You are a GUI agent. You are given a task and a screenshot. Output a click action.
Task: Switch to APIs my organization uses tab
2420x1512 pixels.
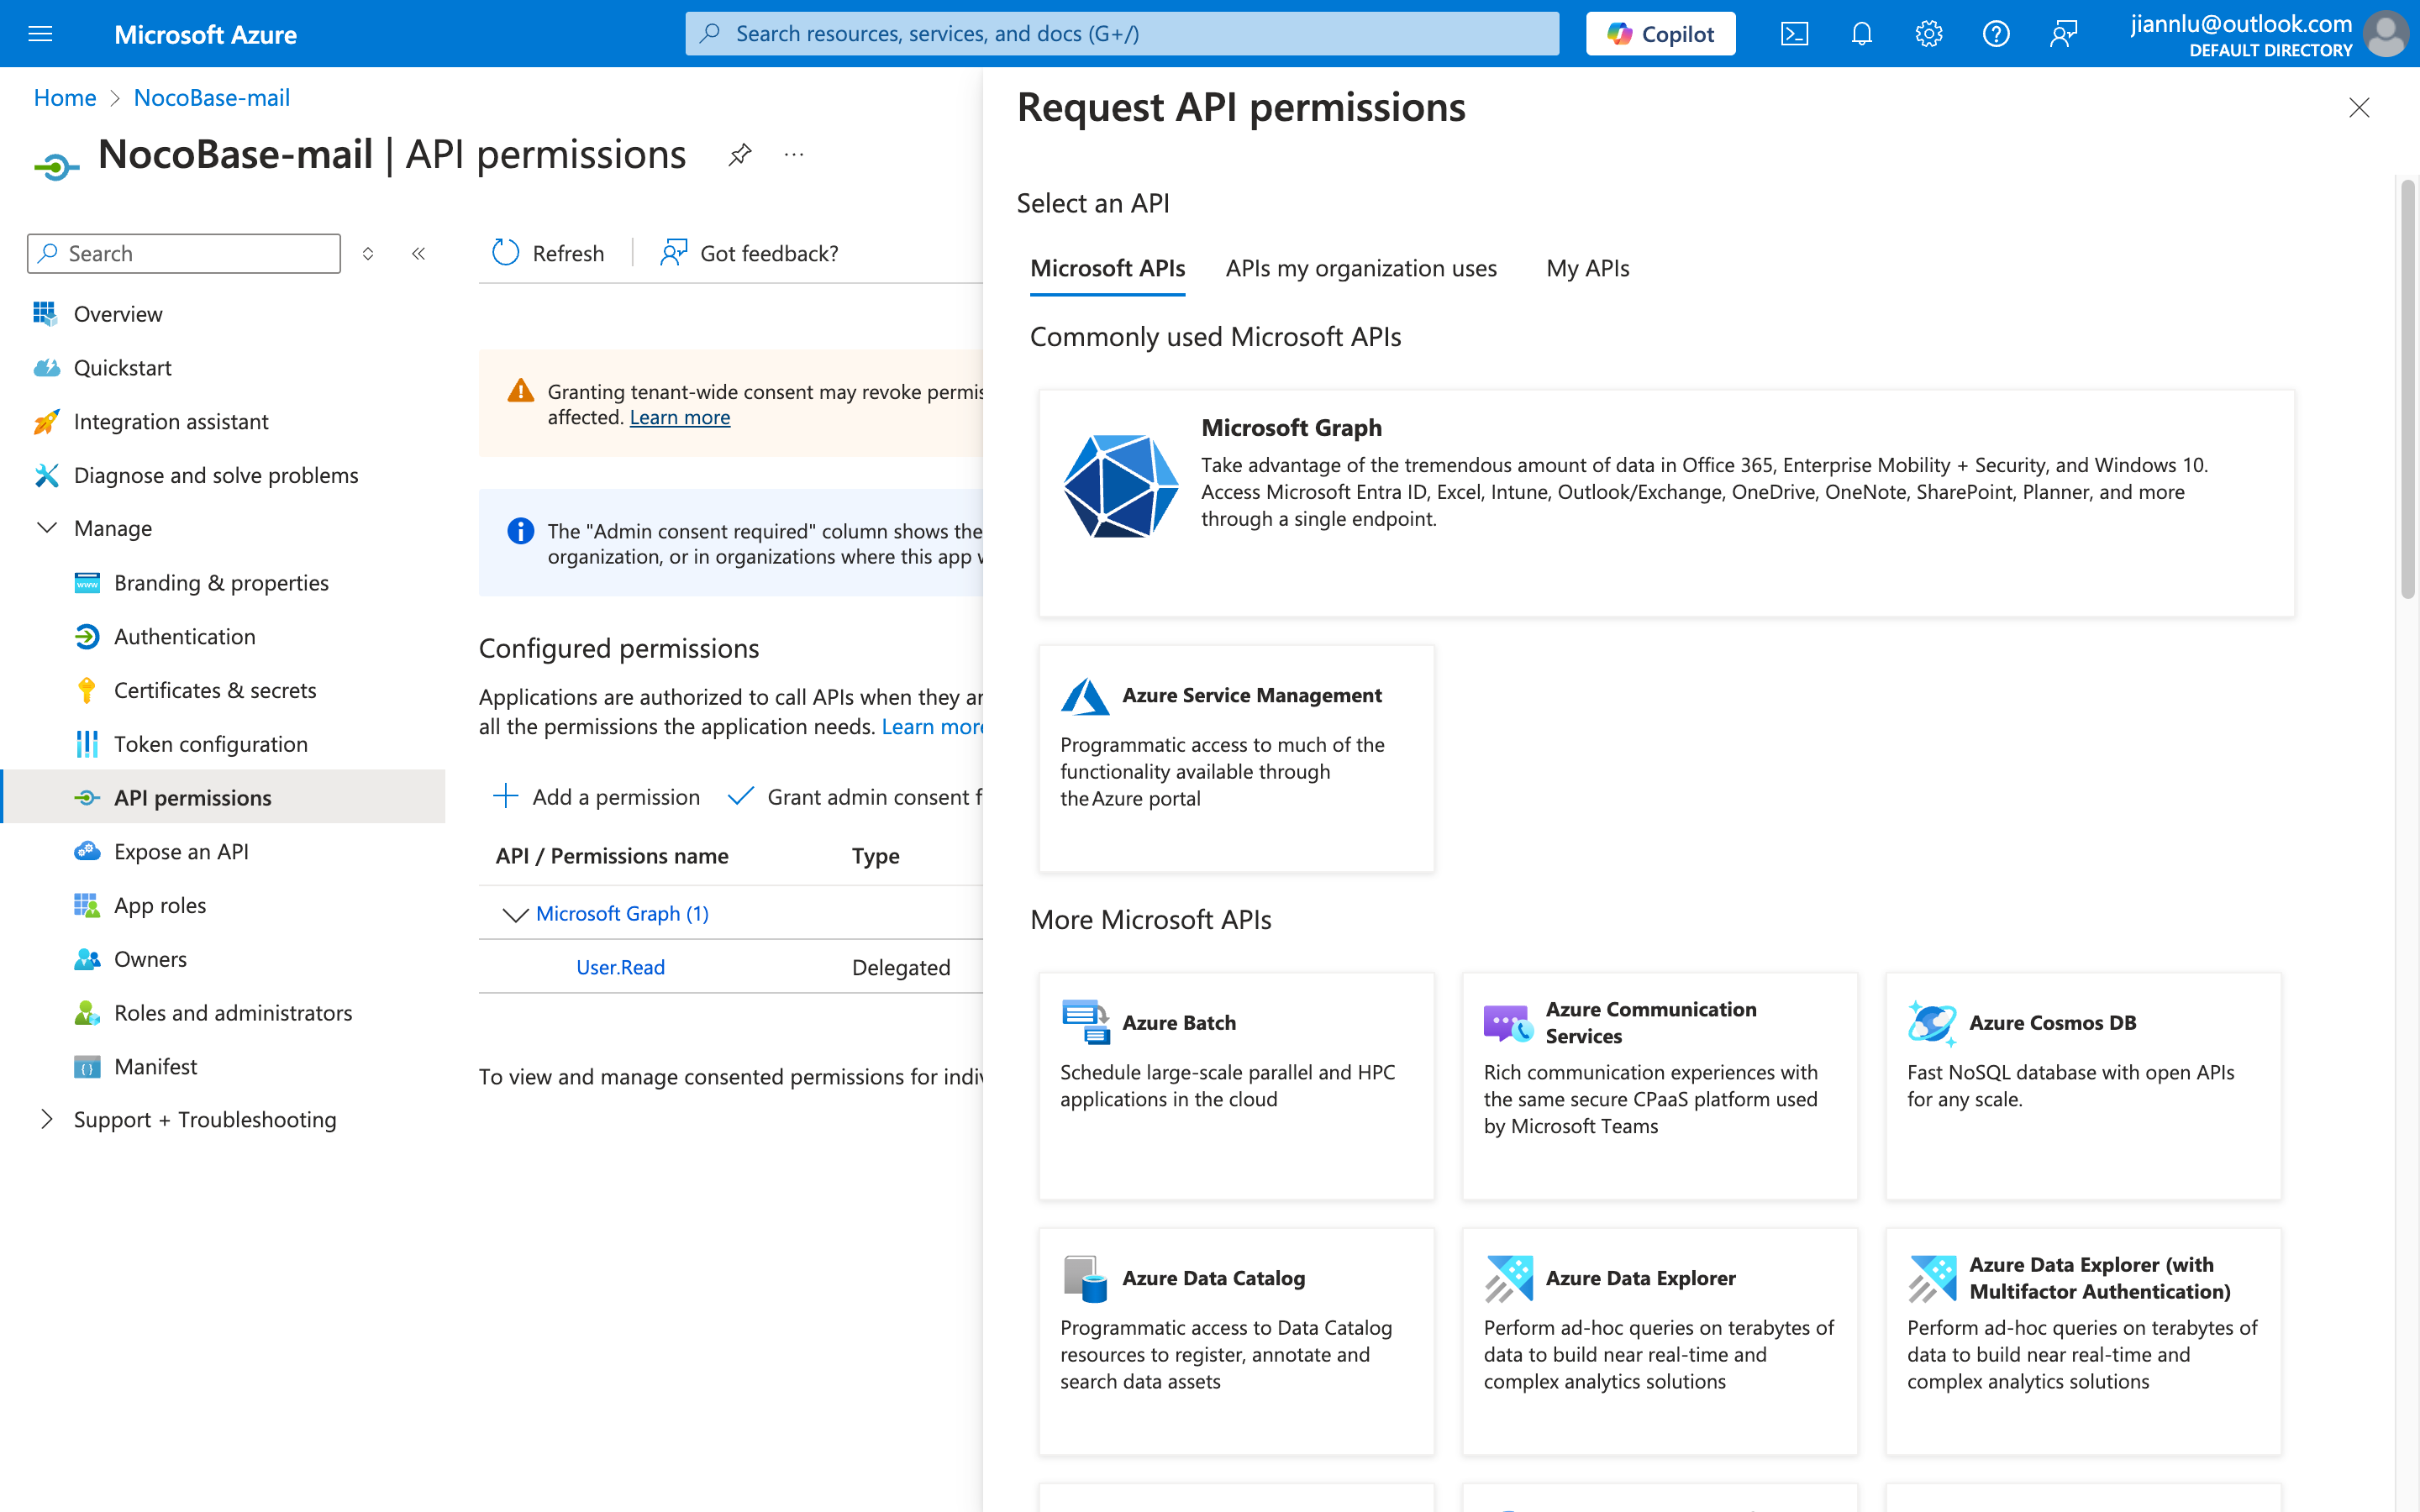pyautogui.click(x=1360, y=268)
